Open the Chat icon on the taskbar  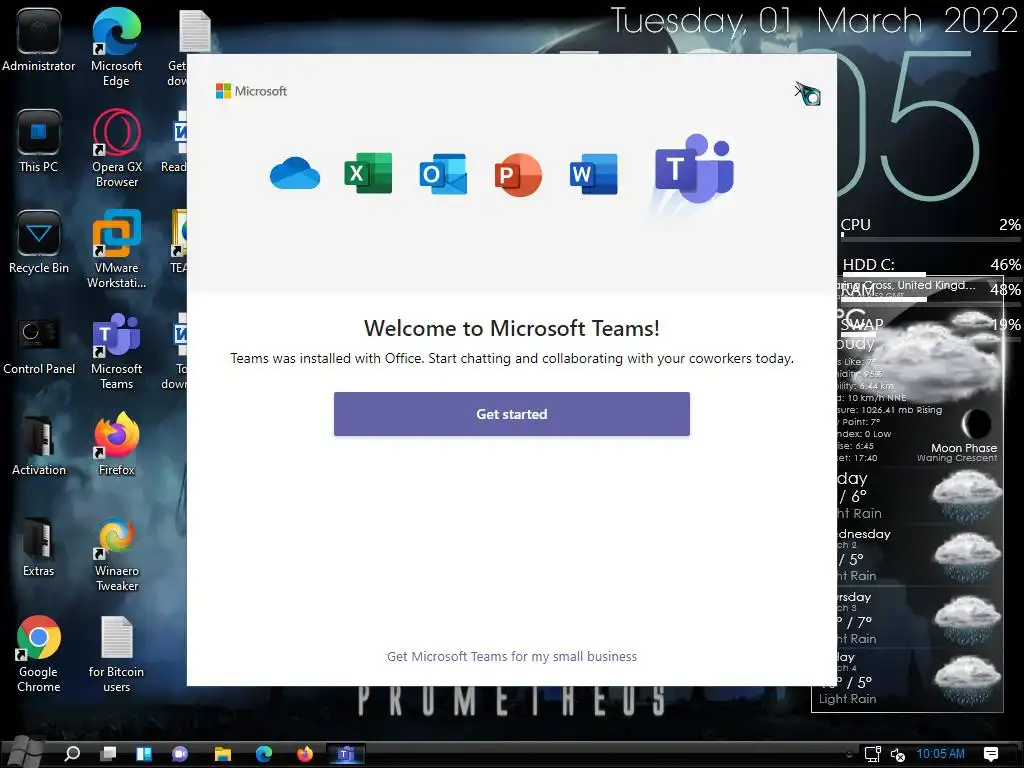coord(180,754)
